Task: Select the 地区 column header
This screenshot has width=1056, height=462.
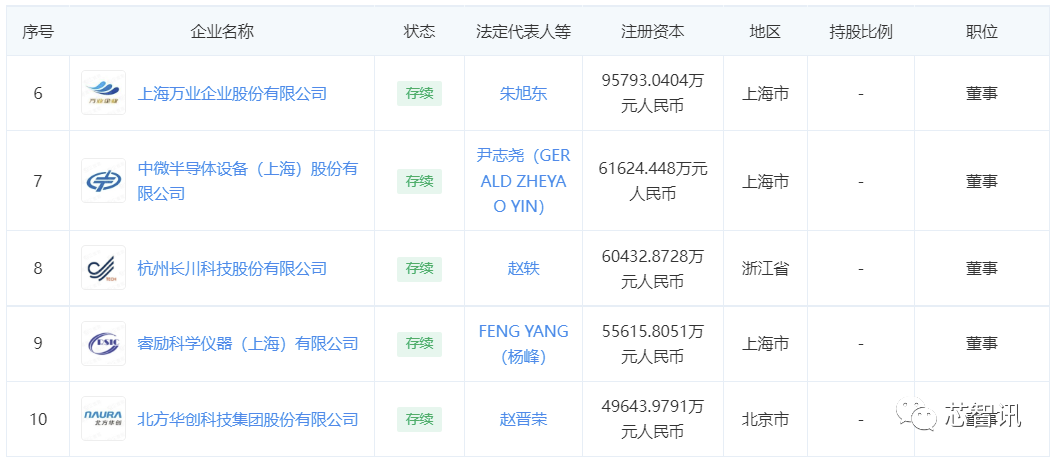Action: [765, 32]
